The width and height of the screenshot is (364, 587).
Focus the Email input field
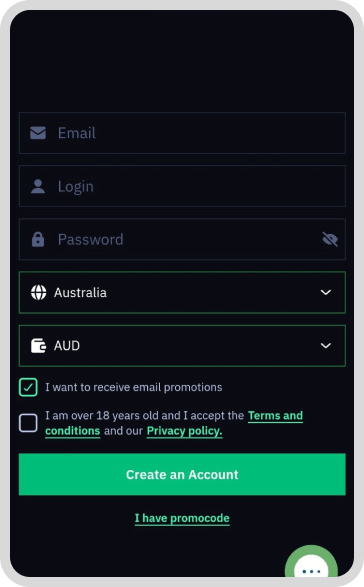[x=182, y=133]
